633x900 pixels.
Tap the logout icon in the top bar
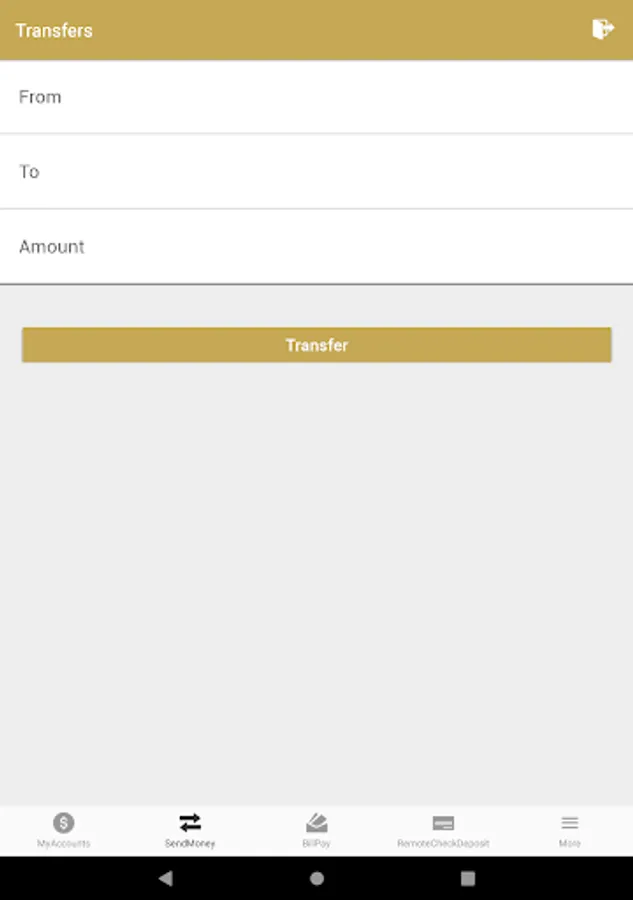point(603,30)
